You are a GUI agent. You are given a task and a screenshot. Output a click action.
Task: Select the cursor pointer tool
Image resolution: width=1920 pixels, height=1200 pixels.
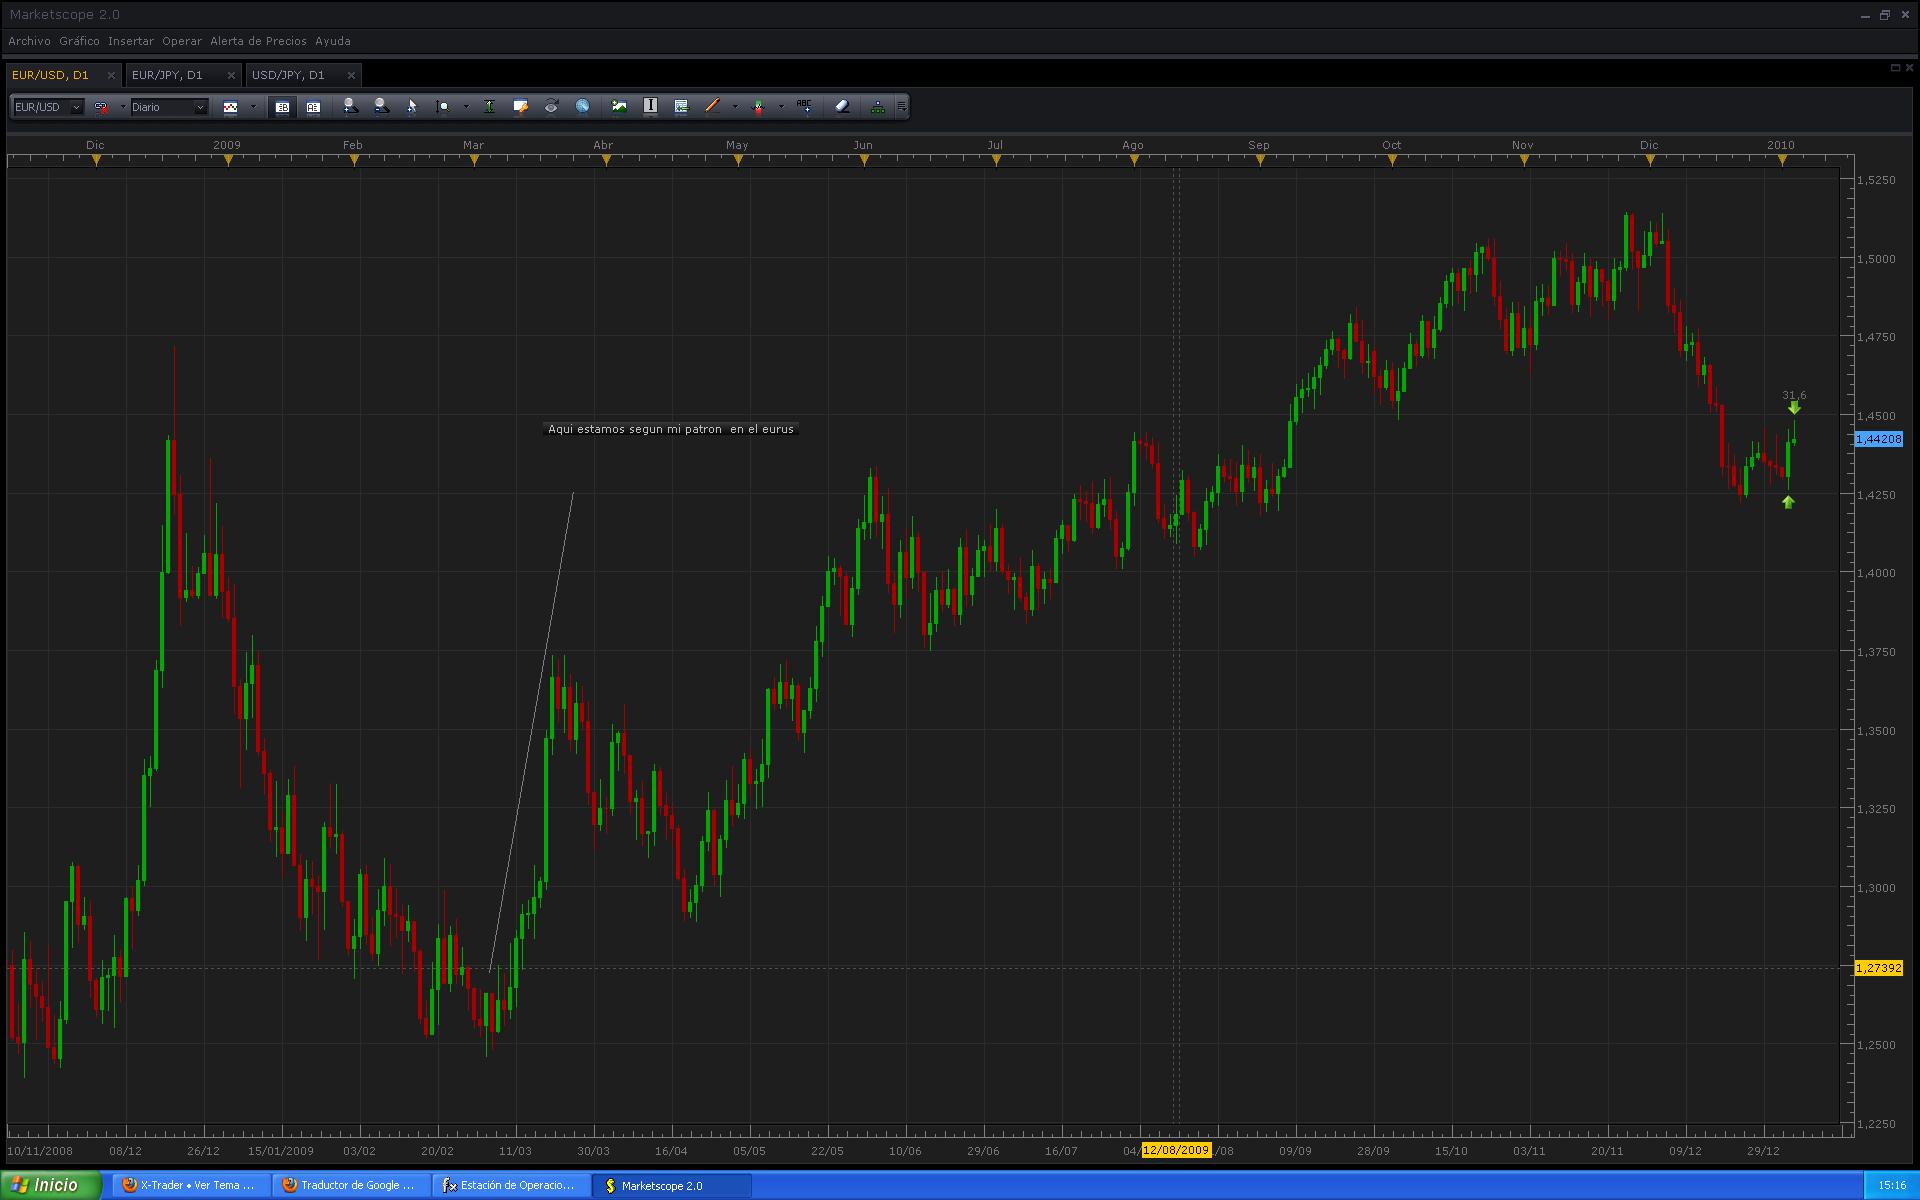pyautogui.click(x=411, y=106)
